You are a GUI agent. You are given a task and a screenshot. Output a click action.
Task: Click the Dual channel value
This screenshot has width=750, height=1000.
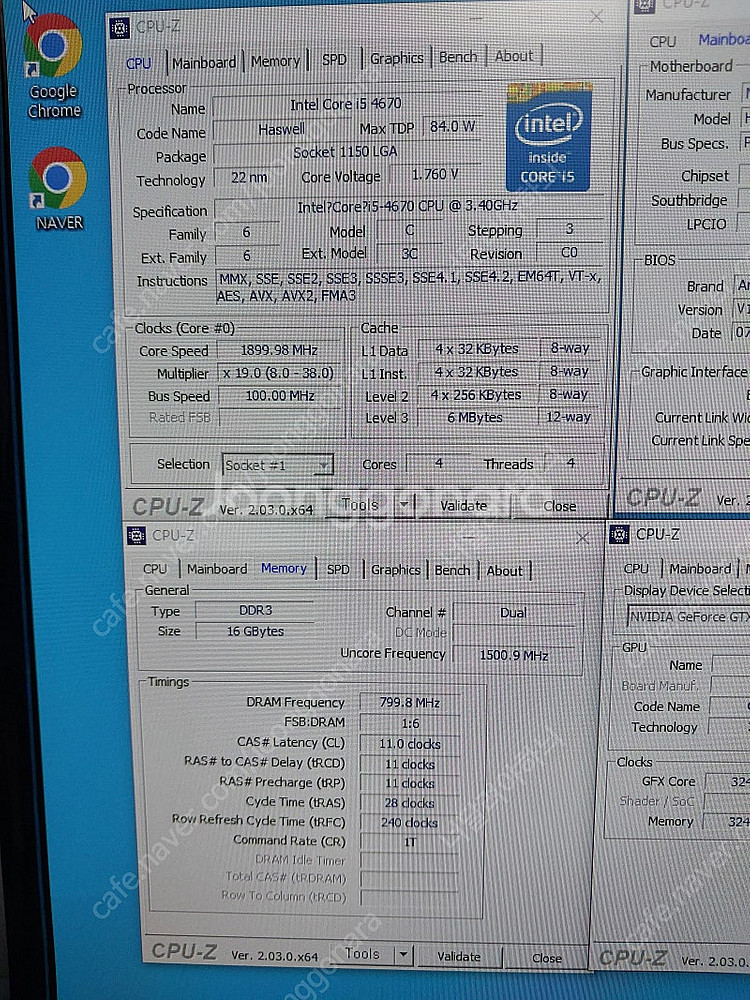point(514,614)
